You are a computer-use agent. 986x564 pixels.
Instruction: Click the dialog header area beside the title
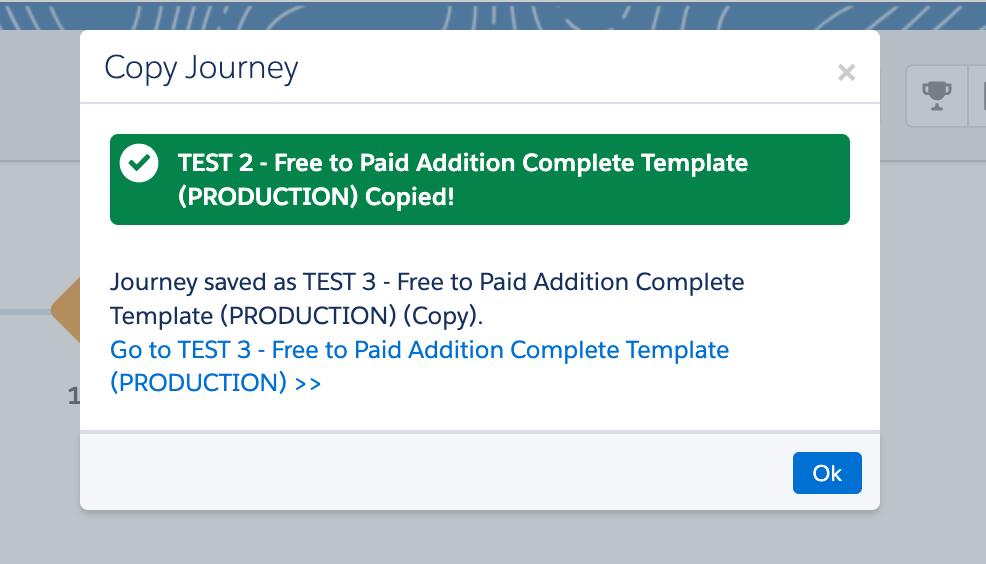click(x=560, y=68)
